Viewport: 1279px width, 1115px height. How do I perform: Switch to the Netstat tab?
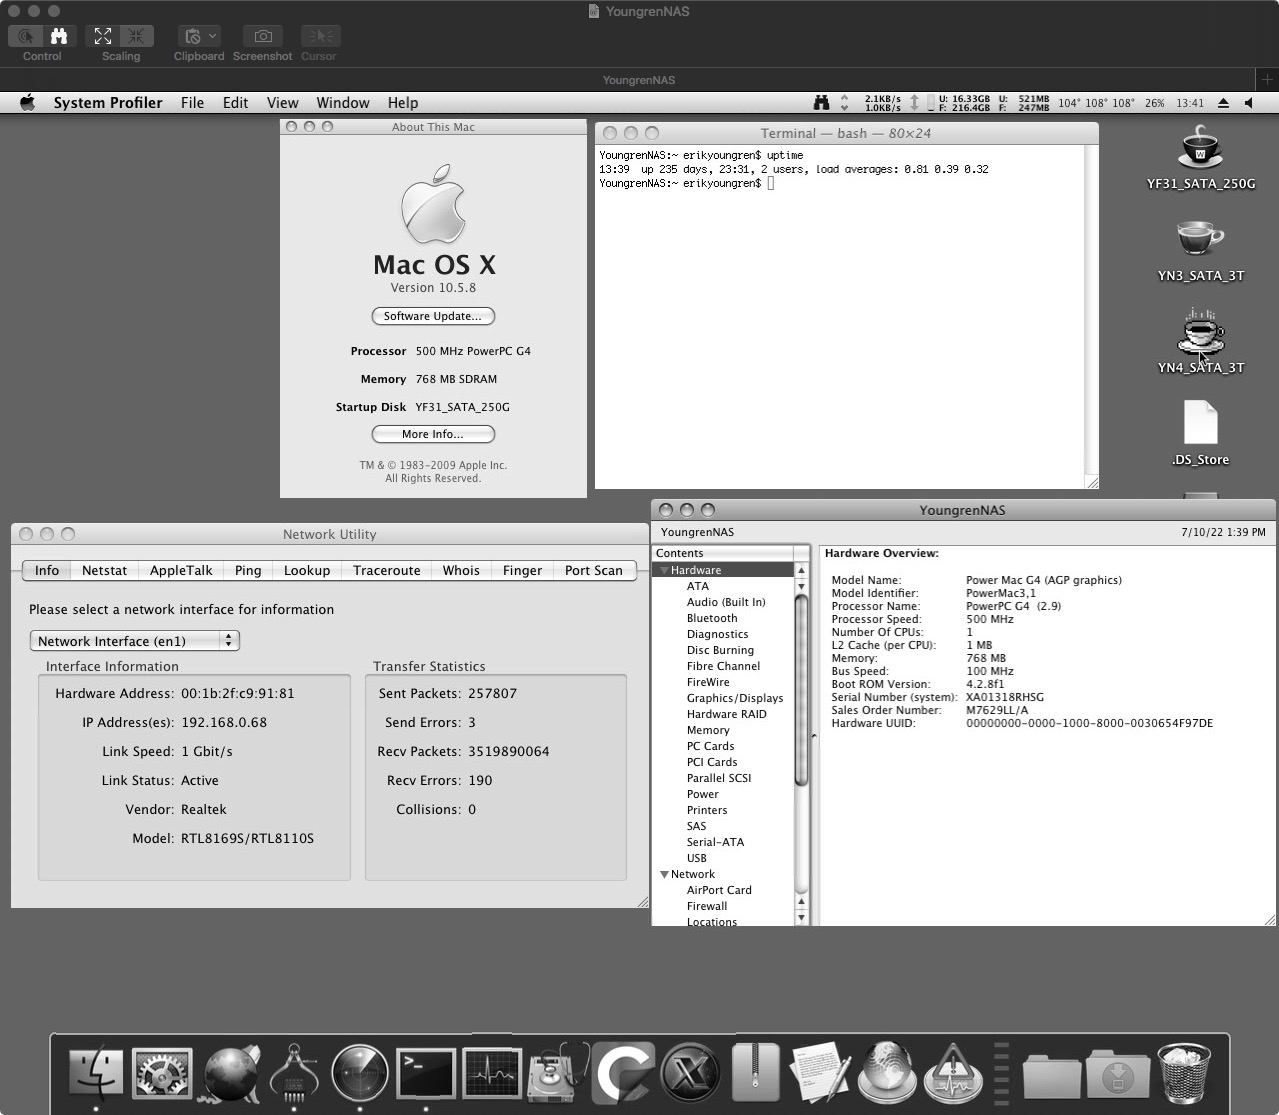click(x=104, y=570)
